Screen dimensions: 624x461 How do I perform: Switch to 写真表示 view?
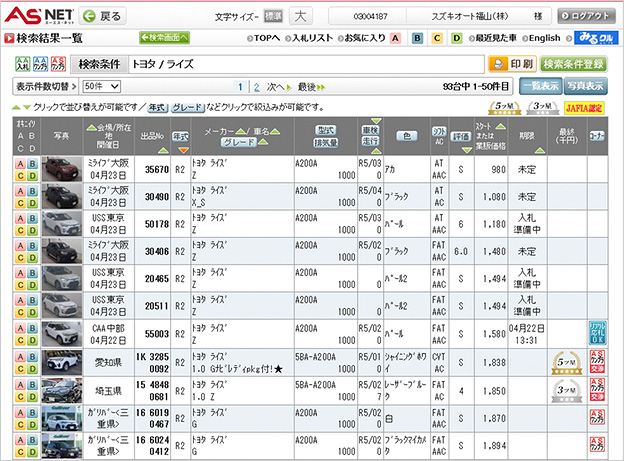585,86
